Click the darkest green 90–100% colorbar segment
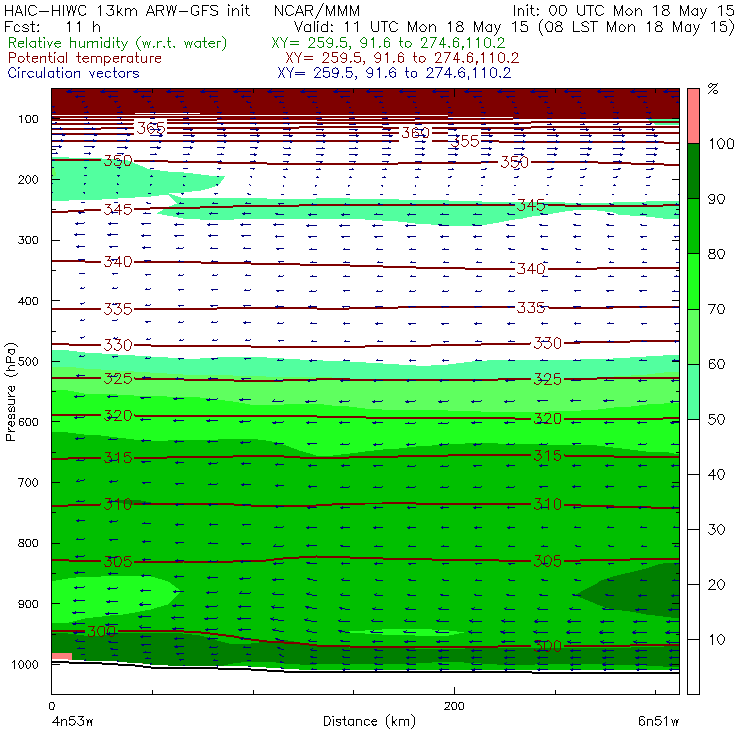This screenshot has width=740, height=740. pyautogui.click(x=693, y=171)
